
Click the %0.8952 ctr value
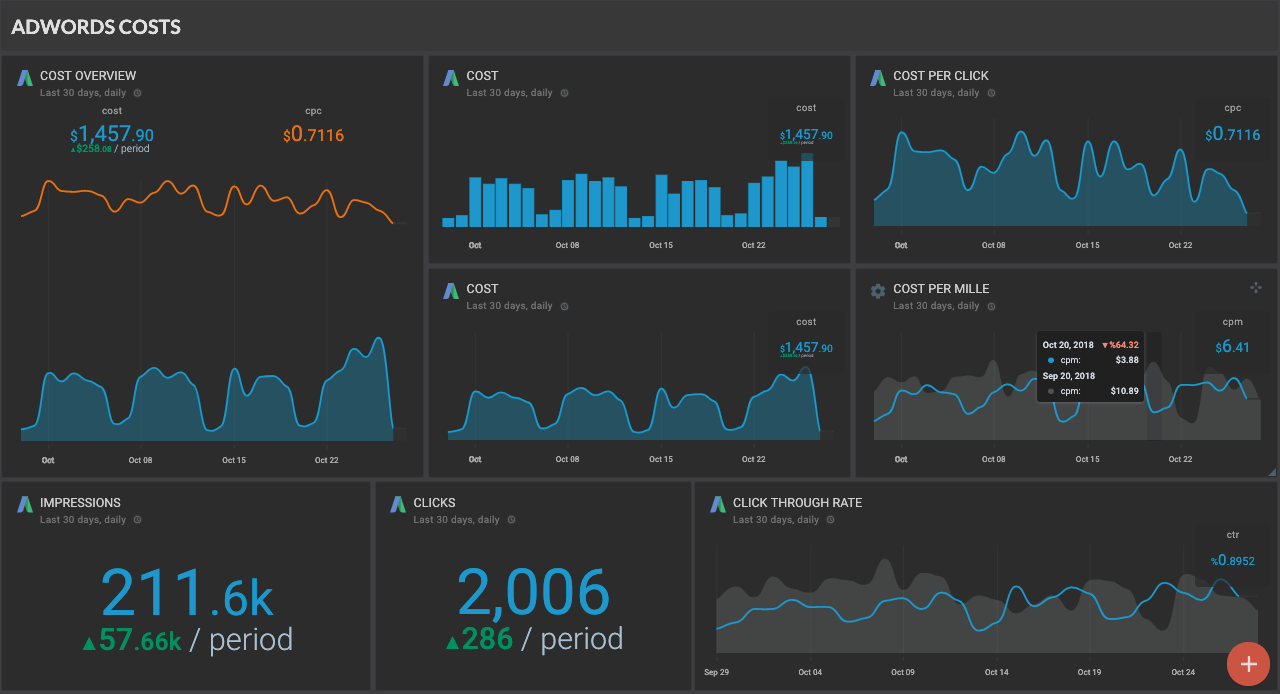(1232, 561)
